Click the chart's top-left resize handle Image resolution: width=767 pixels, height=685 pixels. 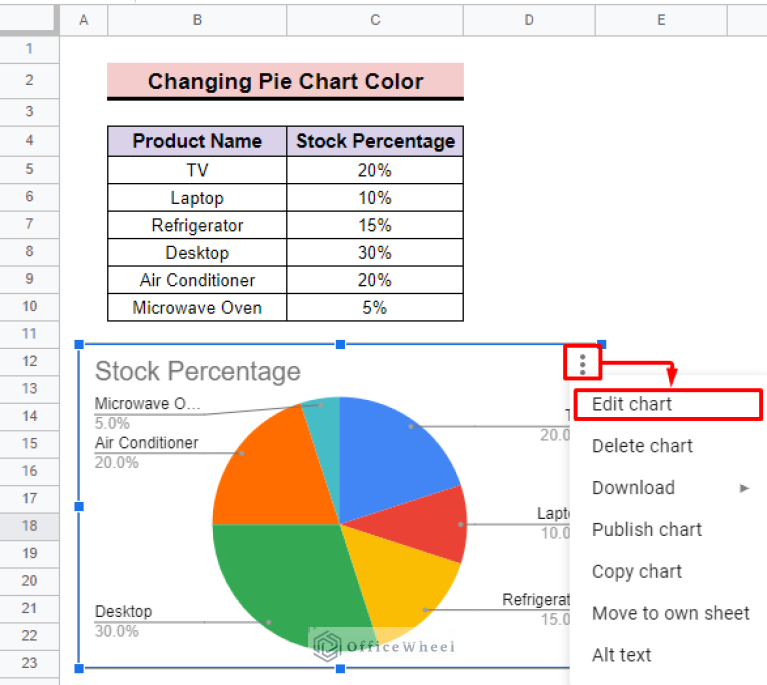click(79, 344)
